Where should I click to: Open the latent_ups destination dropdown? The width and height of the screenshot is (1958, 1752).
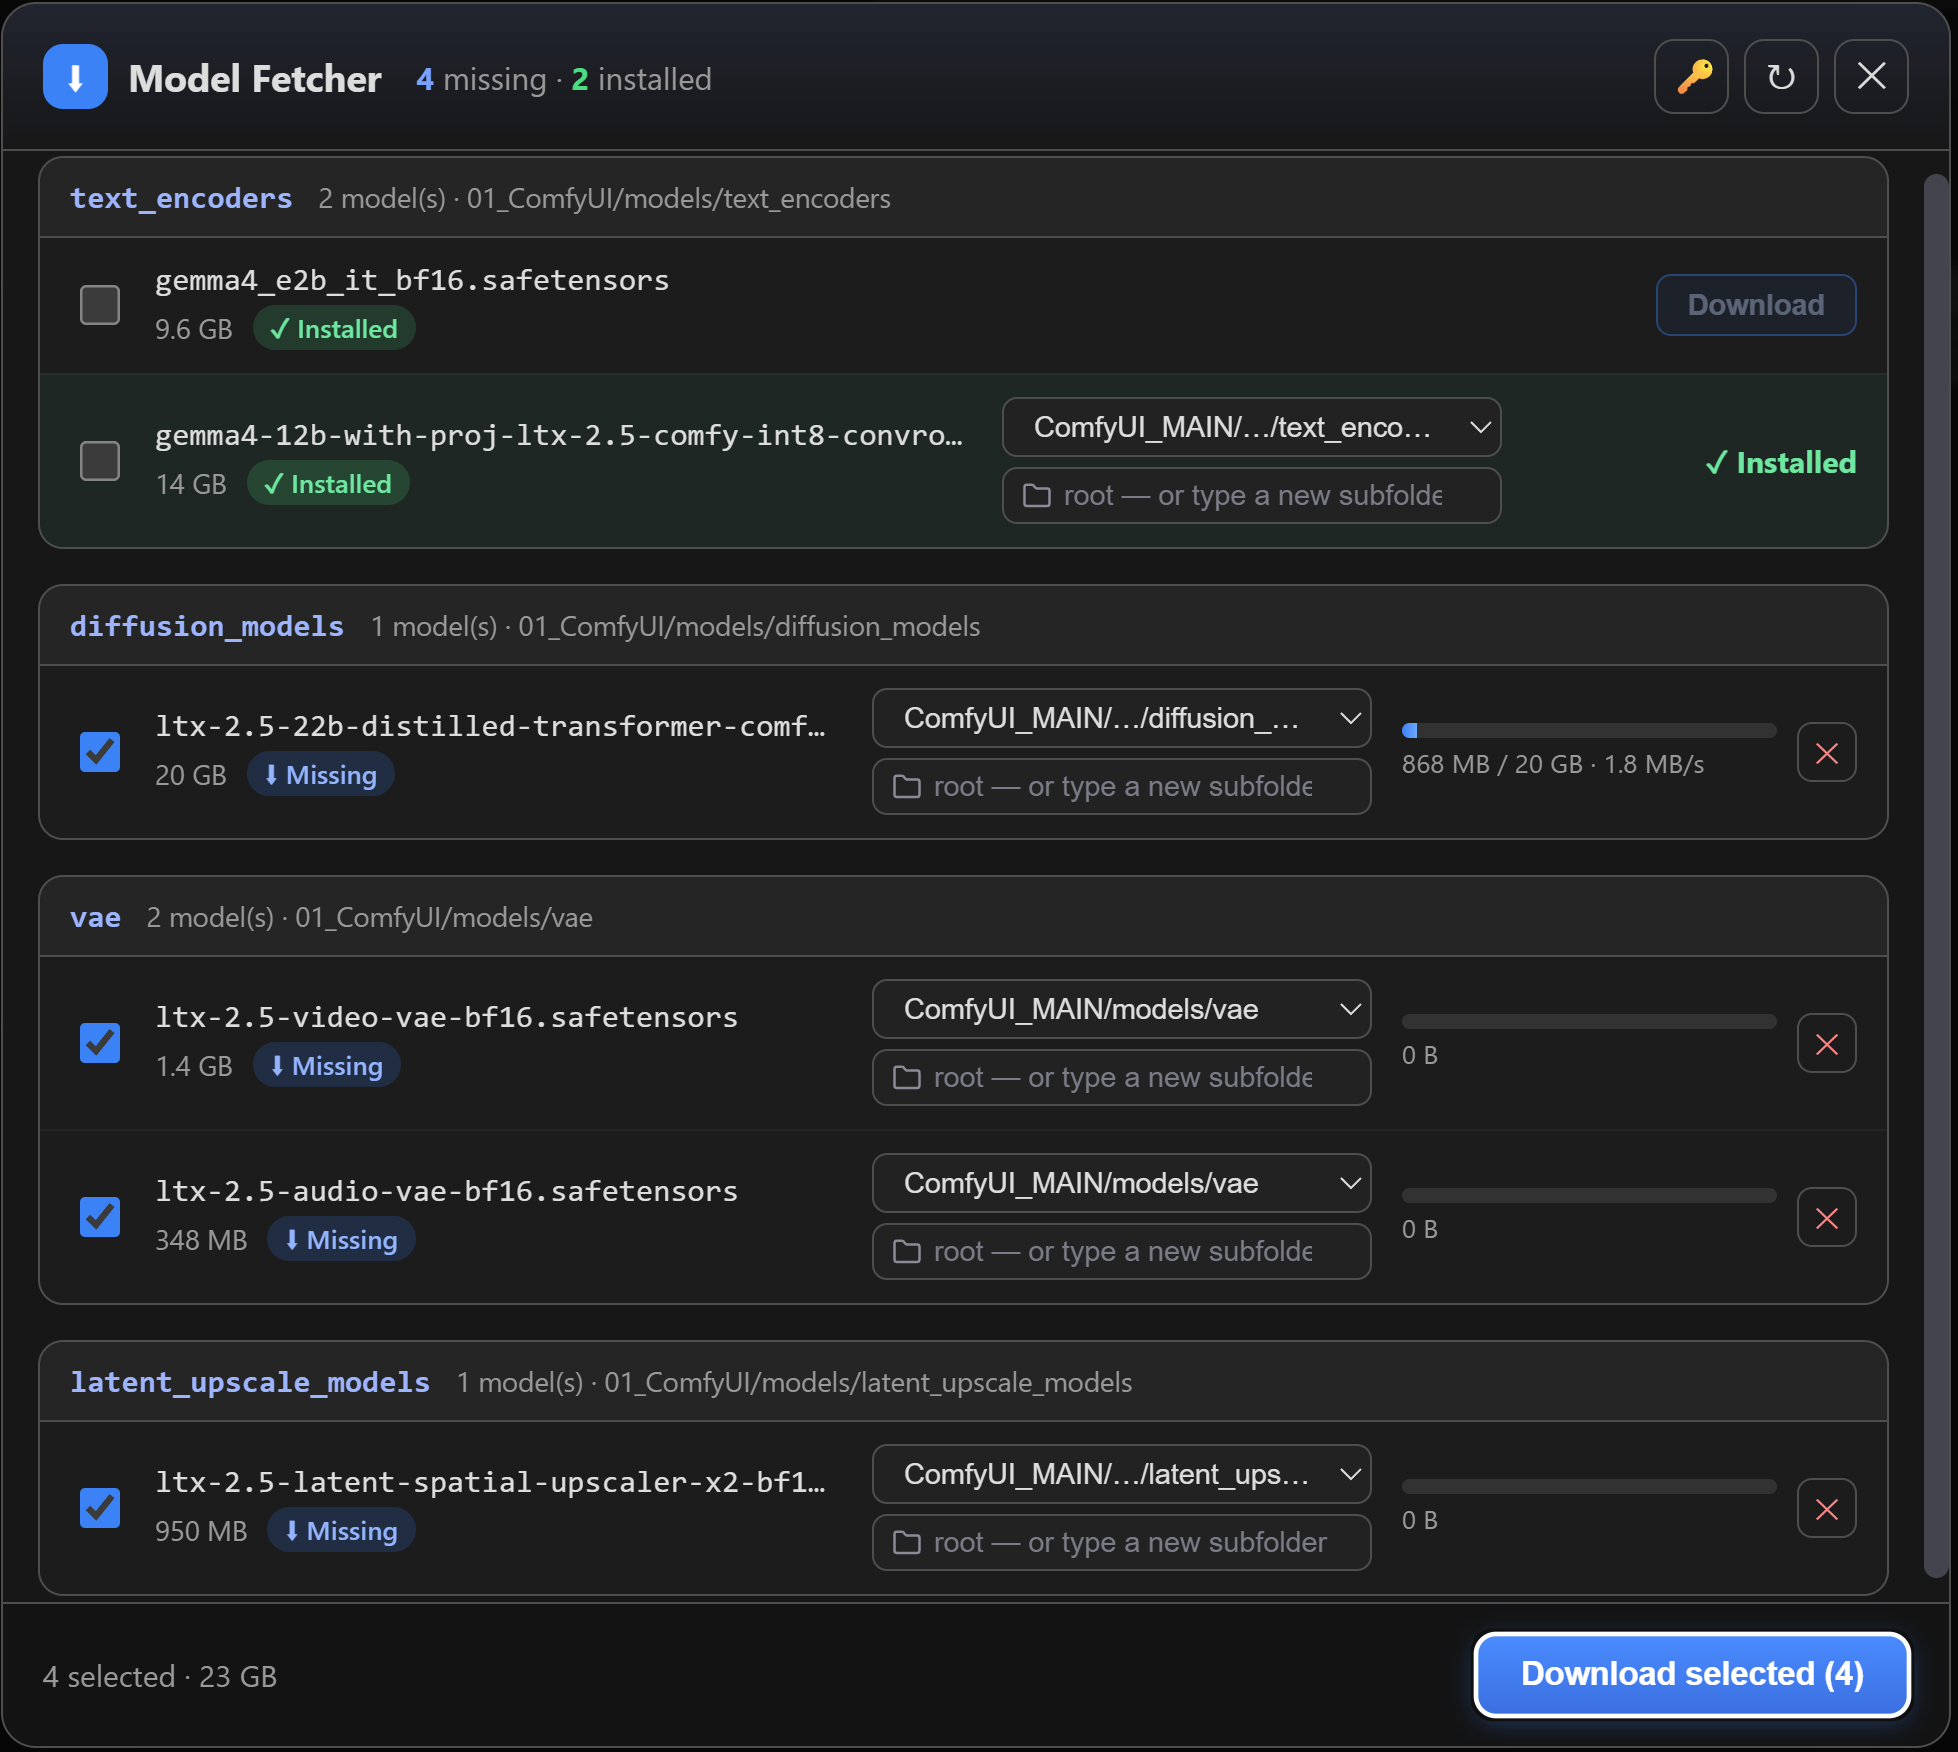coord(1121,1474)
